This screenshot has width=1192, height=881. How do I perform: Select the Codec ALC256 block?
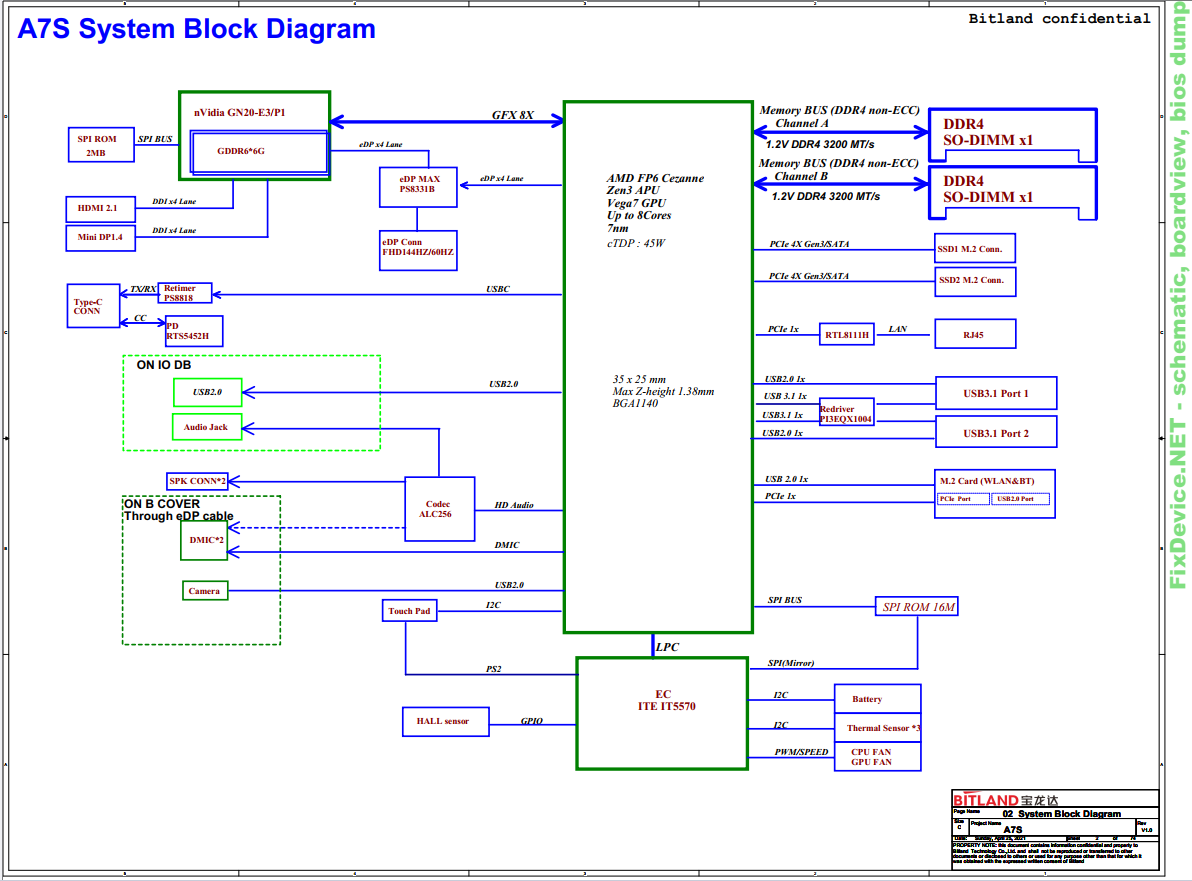pos(439,509)
